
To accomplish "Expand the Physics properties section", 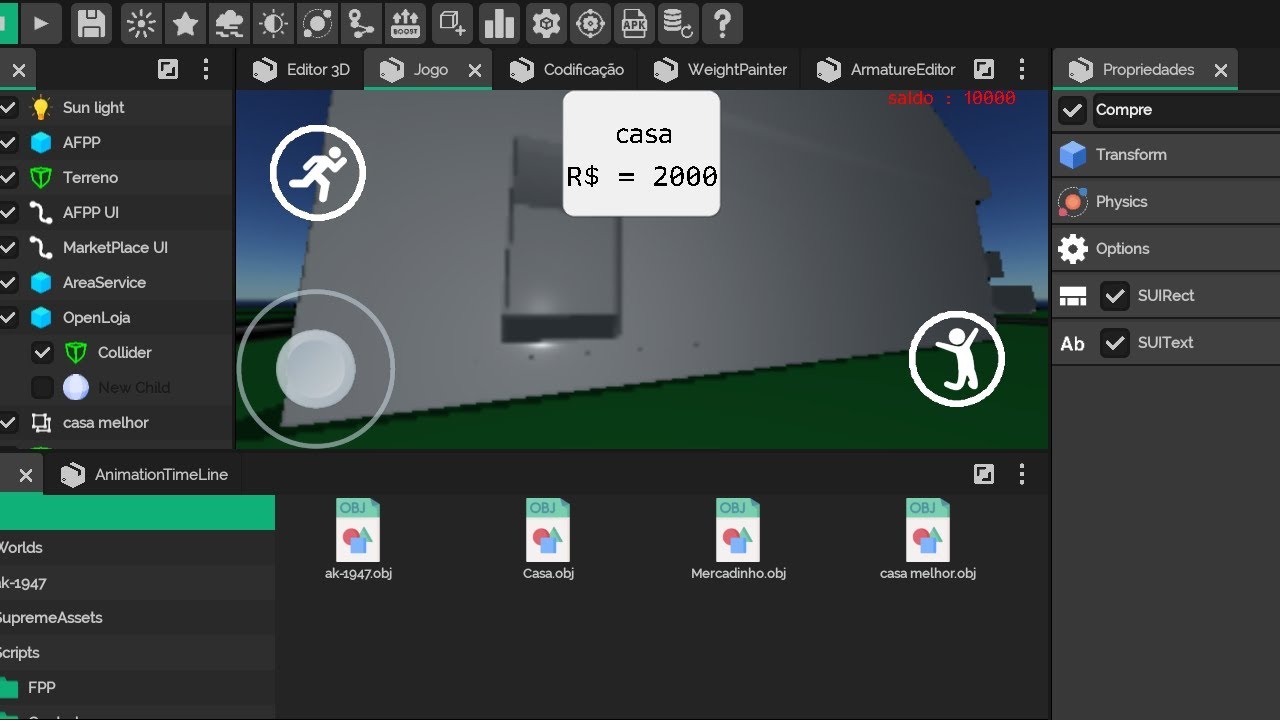I will click(1166, 202).
